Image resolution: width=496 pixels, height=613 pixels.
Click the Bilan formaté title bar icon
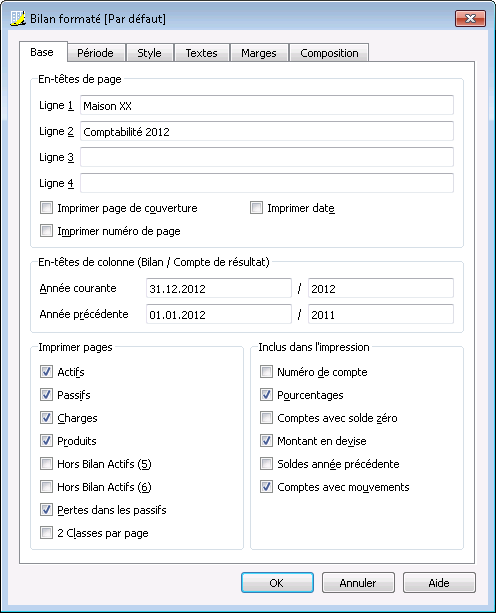pos(18,18)
